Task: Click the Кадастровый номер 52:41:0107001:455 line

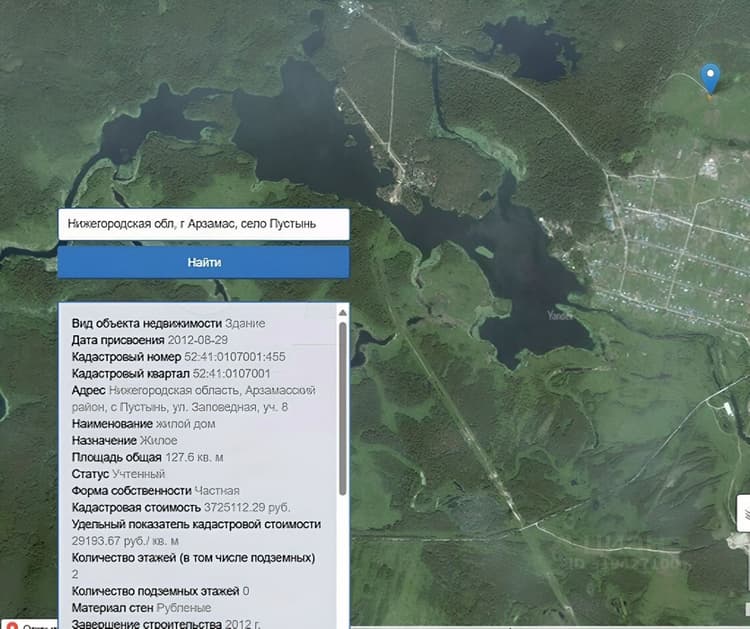Action: [178, 357]
